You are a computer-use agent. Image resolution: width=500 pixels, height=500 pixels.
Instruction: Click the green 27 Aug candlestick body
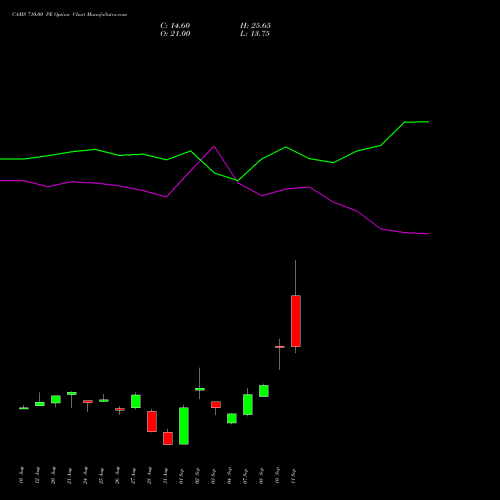tap(136, 401)
